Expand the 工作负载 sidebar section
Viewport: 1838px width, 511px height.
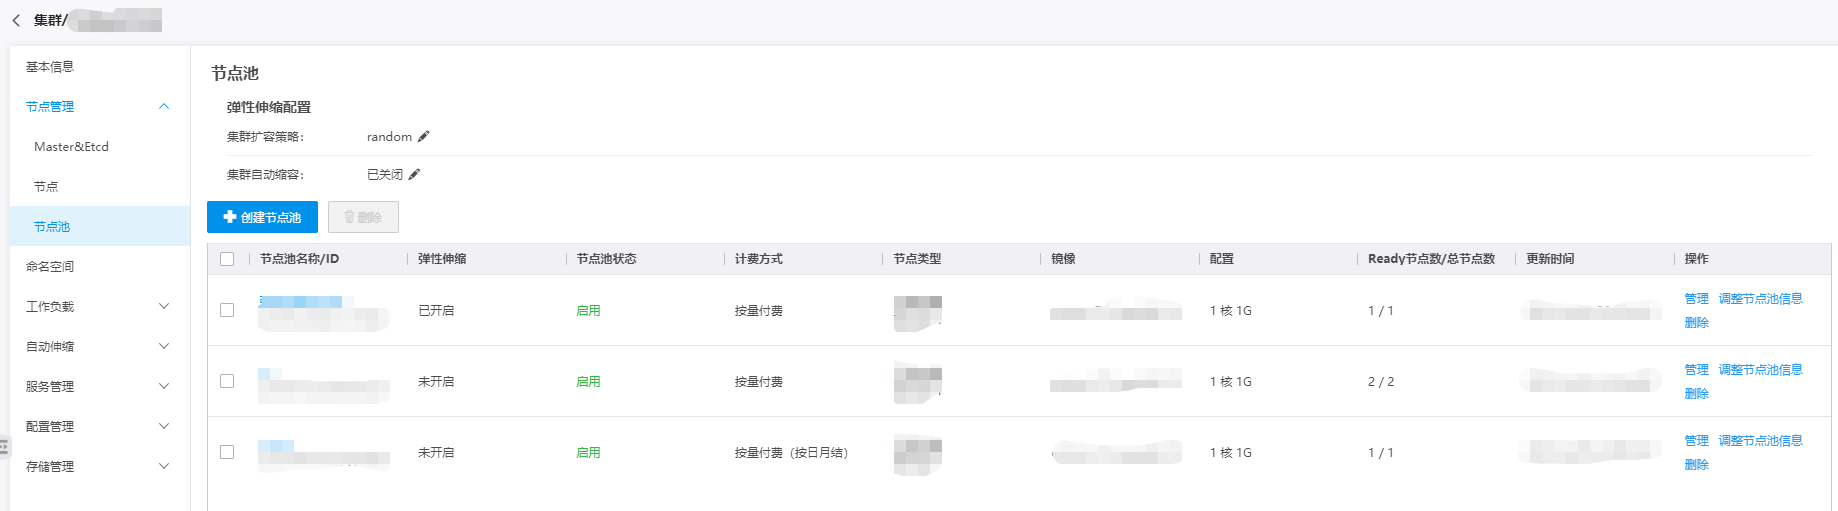[x=164, y=307]
